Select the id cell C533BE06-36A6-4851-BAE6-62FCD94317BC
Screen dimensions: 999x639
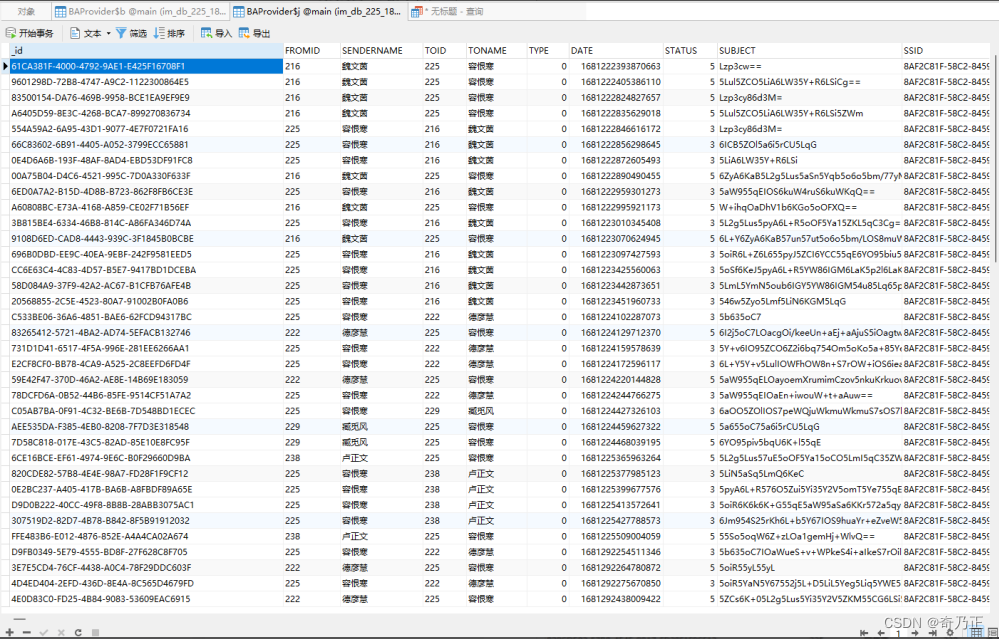coord(146,317)
